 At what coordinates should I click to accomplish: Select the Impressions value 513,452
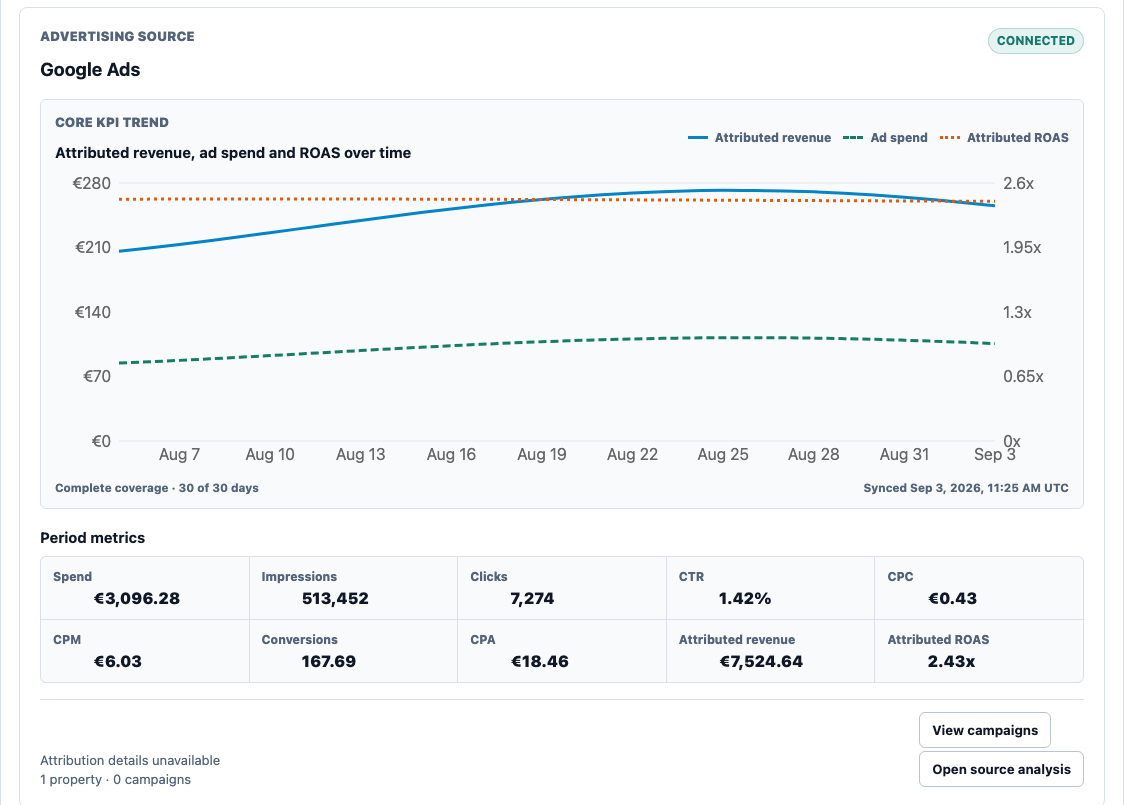(335, 599)
